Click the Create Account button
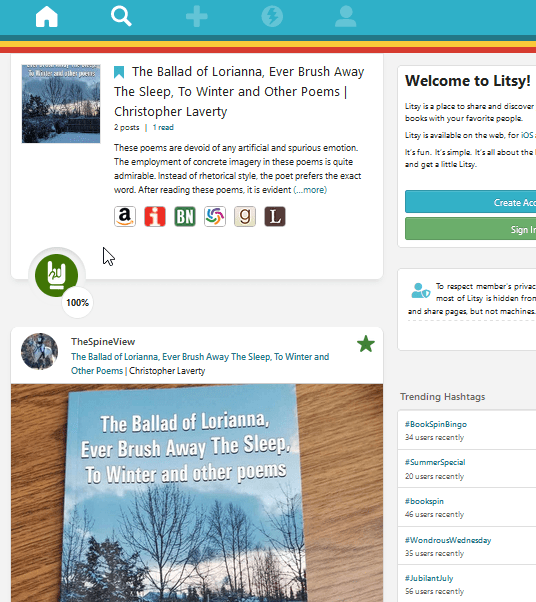Screen dimensions: 536x602 click(x=471, y=202)
